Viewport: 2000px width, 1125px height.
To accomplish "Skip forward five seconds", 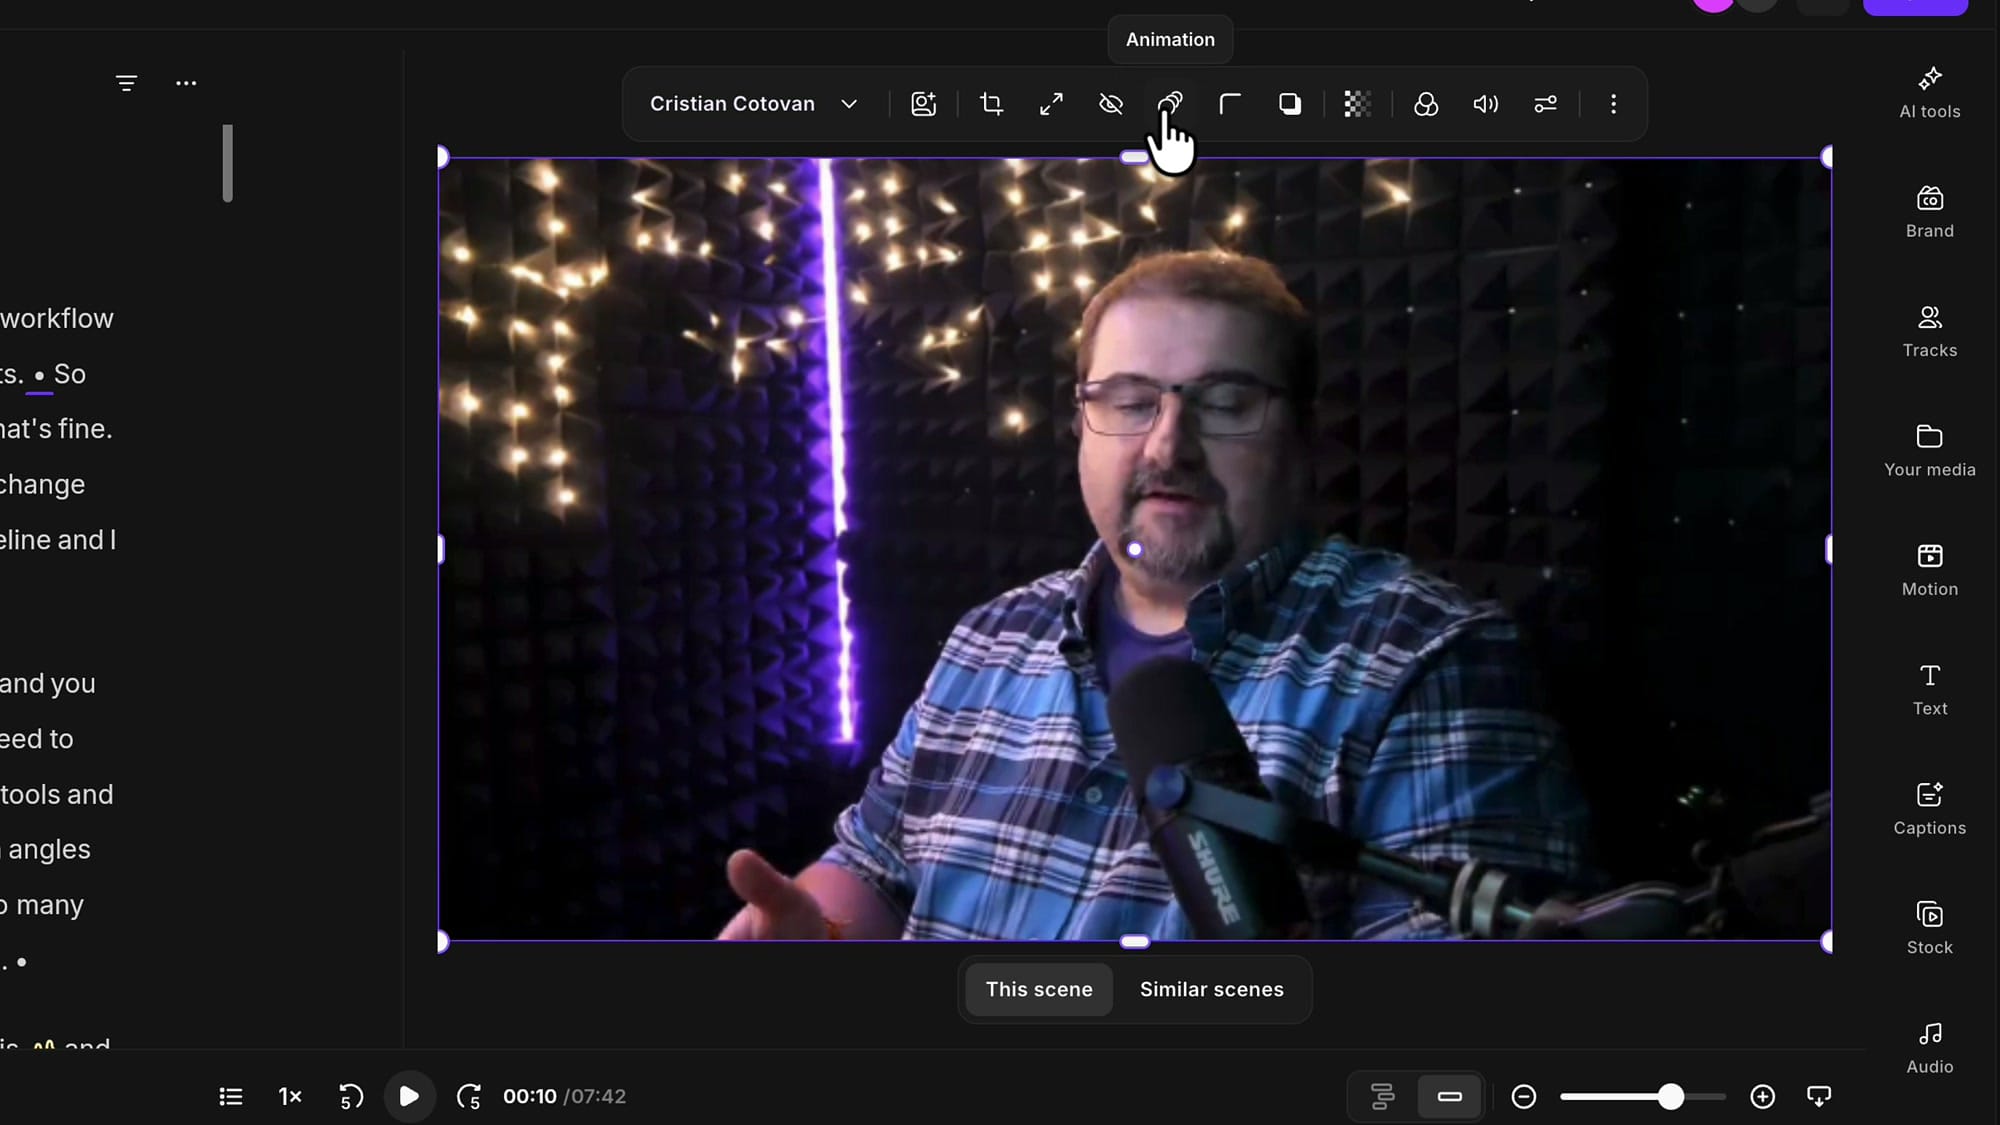I will coord(469,1096).
